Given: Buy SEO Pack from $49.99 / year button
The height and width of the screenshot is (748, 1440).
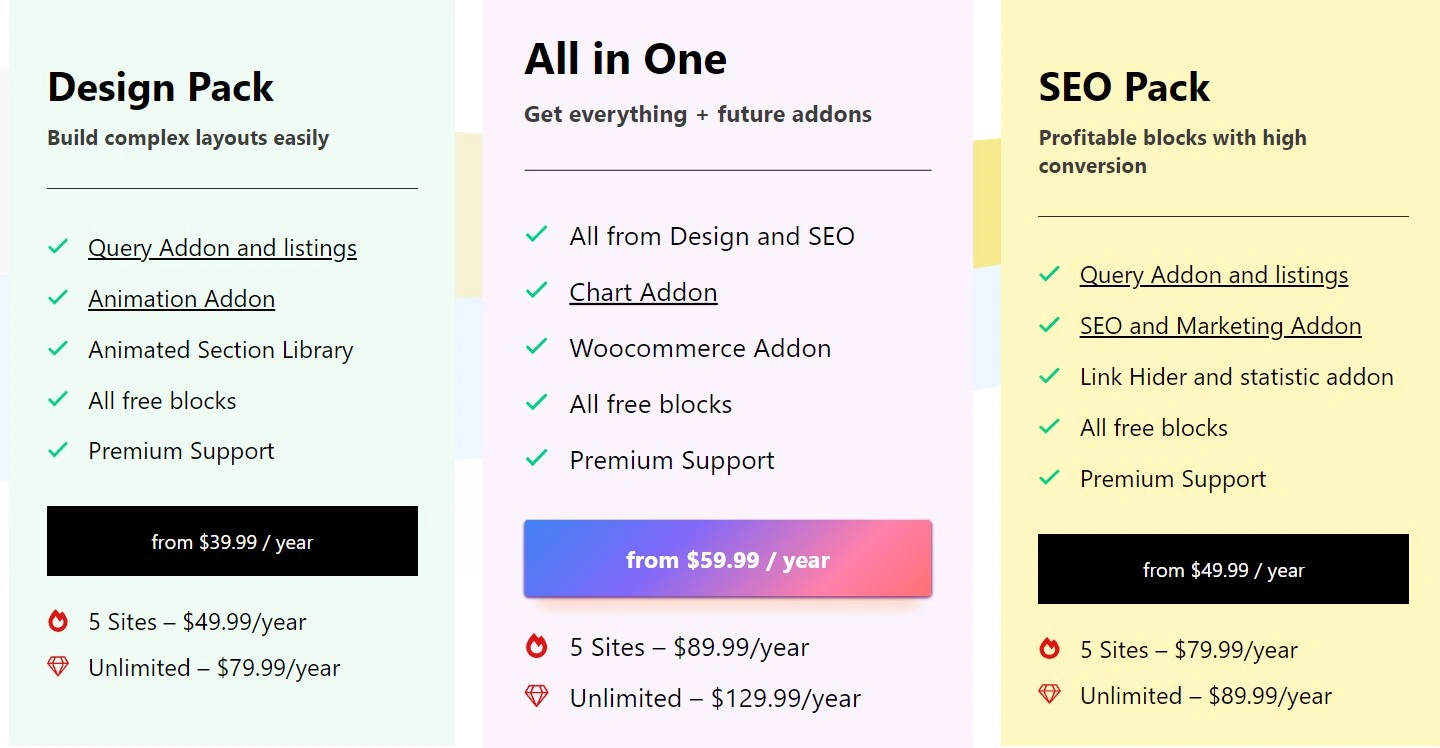Looking at the screenshot, I should [1223, 569].
